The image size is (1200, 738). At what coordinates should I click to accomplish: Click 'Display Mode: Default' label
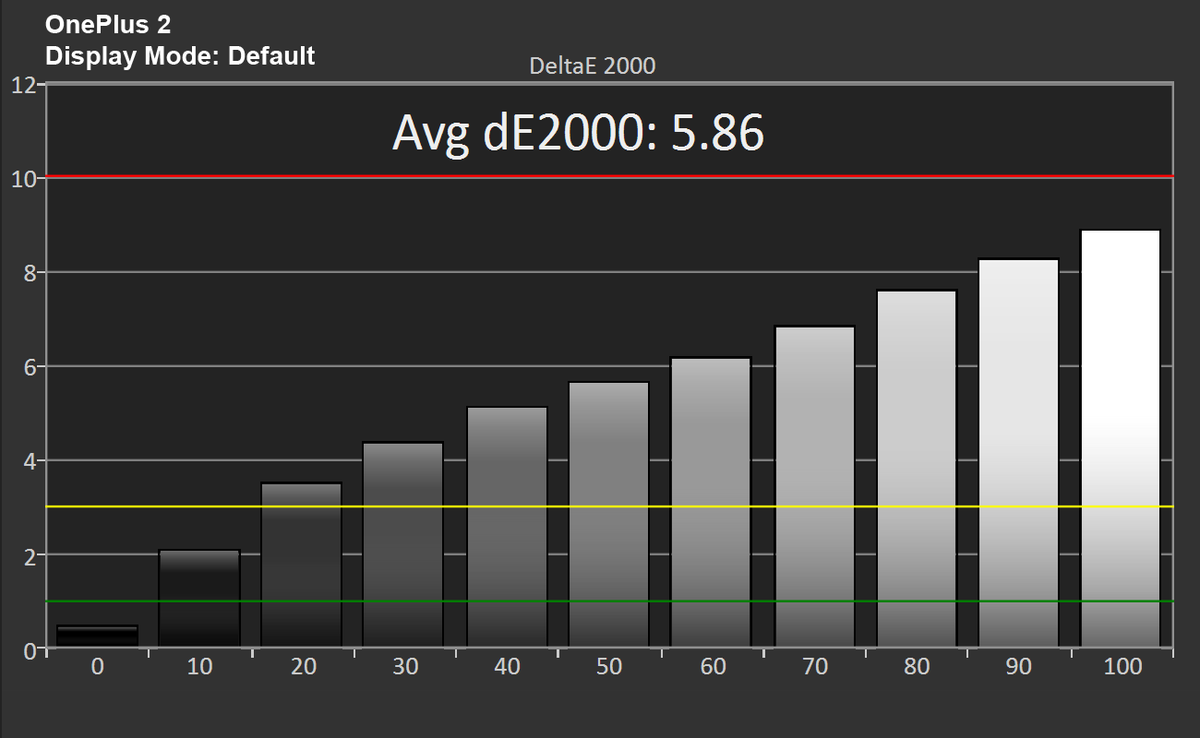[x=181, y=55]
